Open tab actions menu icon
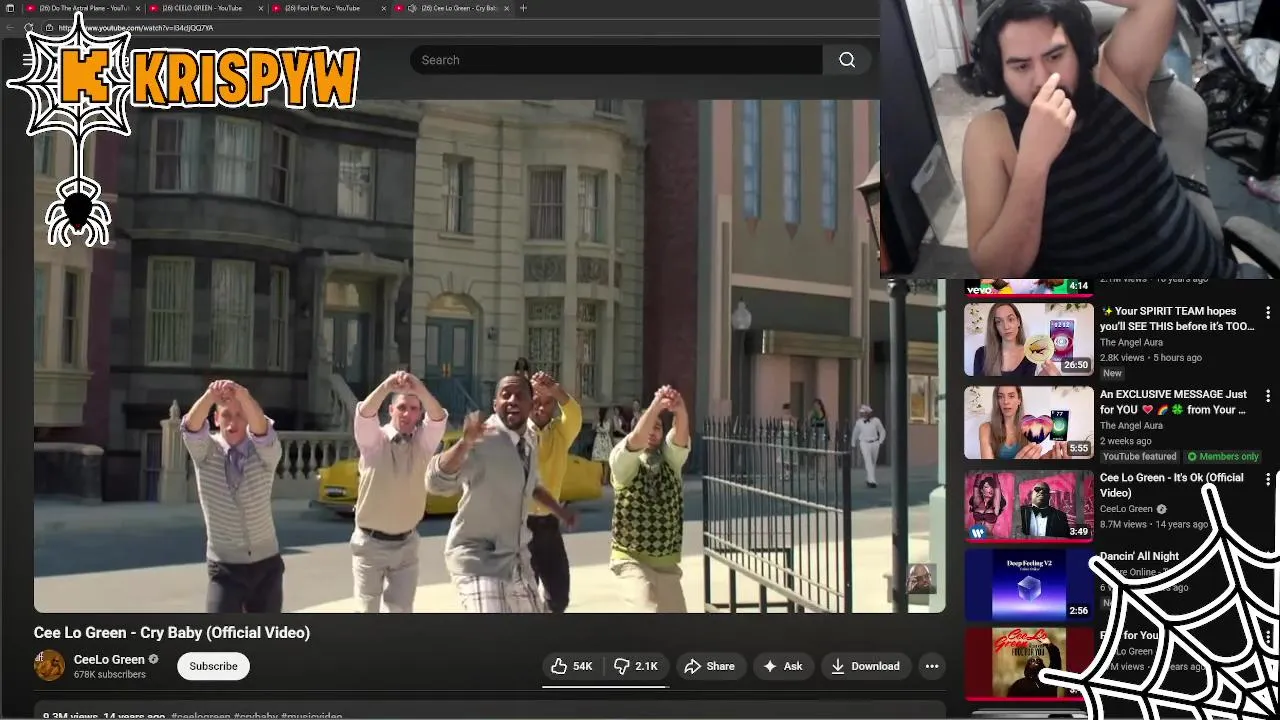 click(10, 8)
